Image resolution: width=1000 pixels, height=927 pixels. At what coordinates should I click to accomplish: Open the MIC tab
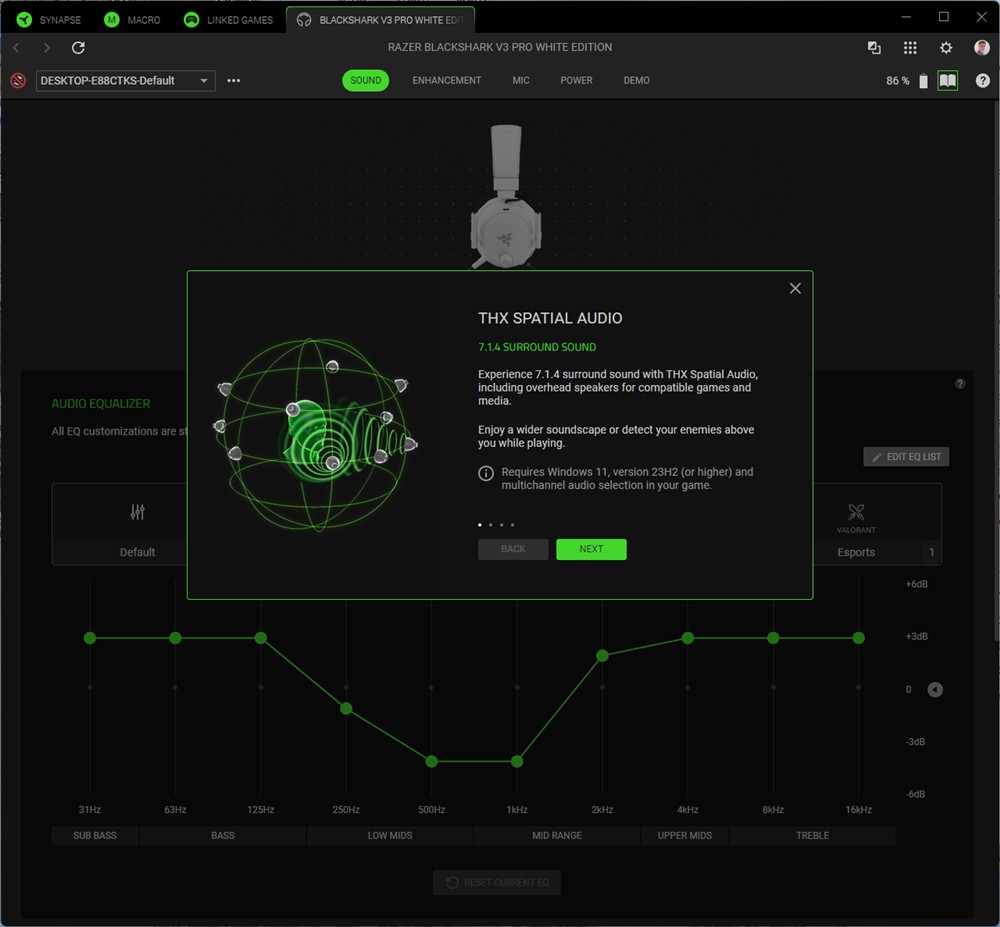521,81
